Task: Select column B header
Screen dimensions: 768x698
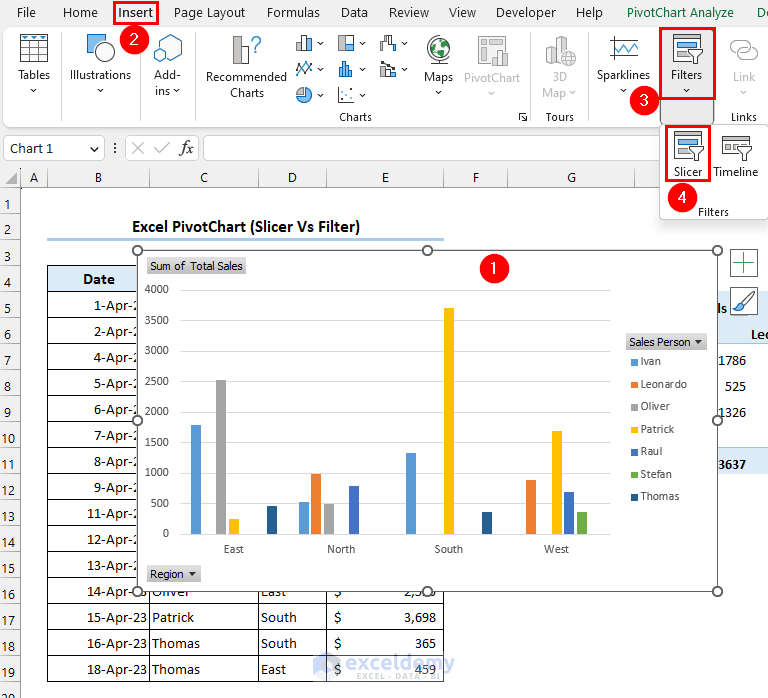Action: click(98, 178)
